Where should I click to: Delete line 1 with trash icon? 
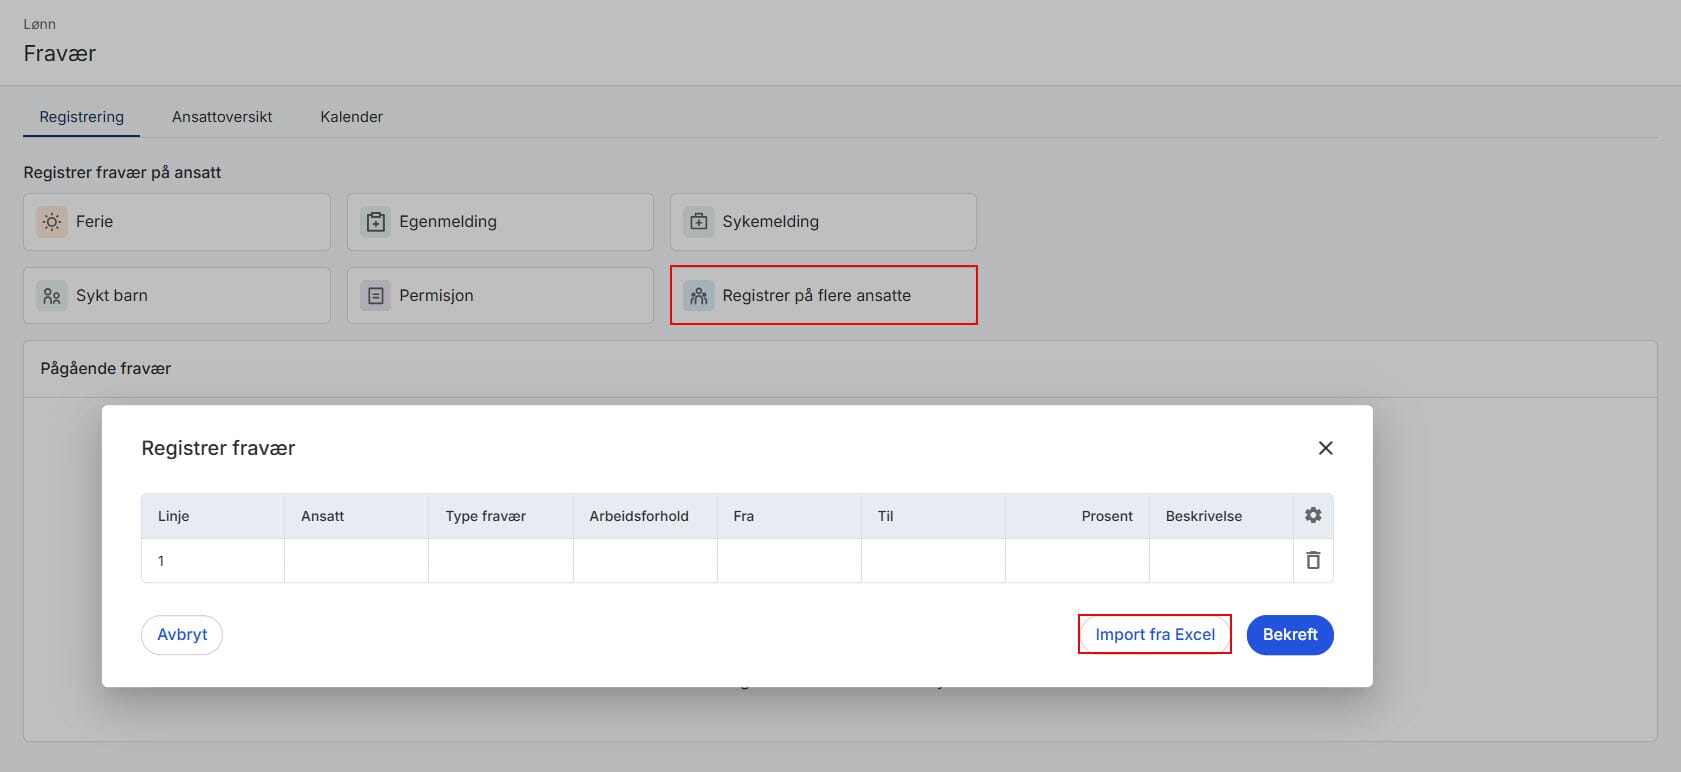[1313, 560]
